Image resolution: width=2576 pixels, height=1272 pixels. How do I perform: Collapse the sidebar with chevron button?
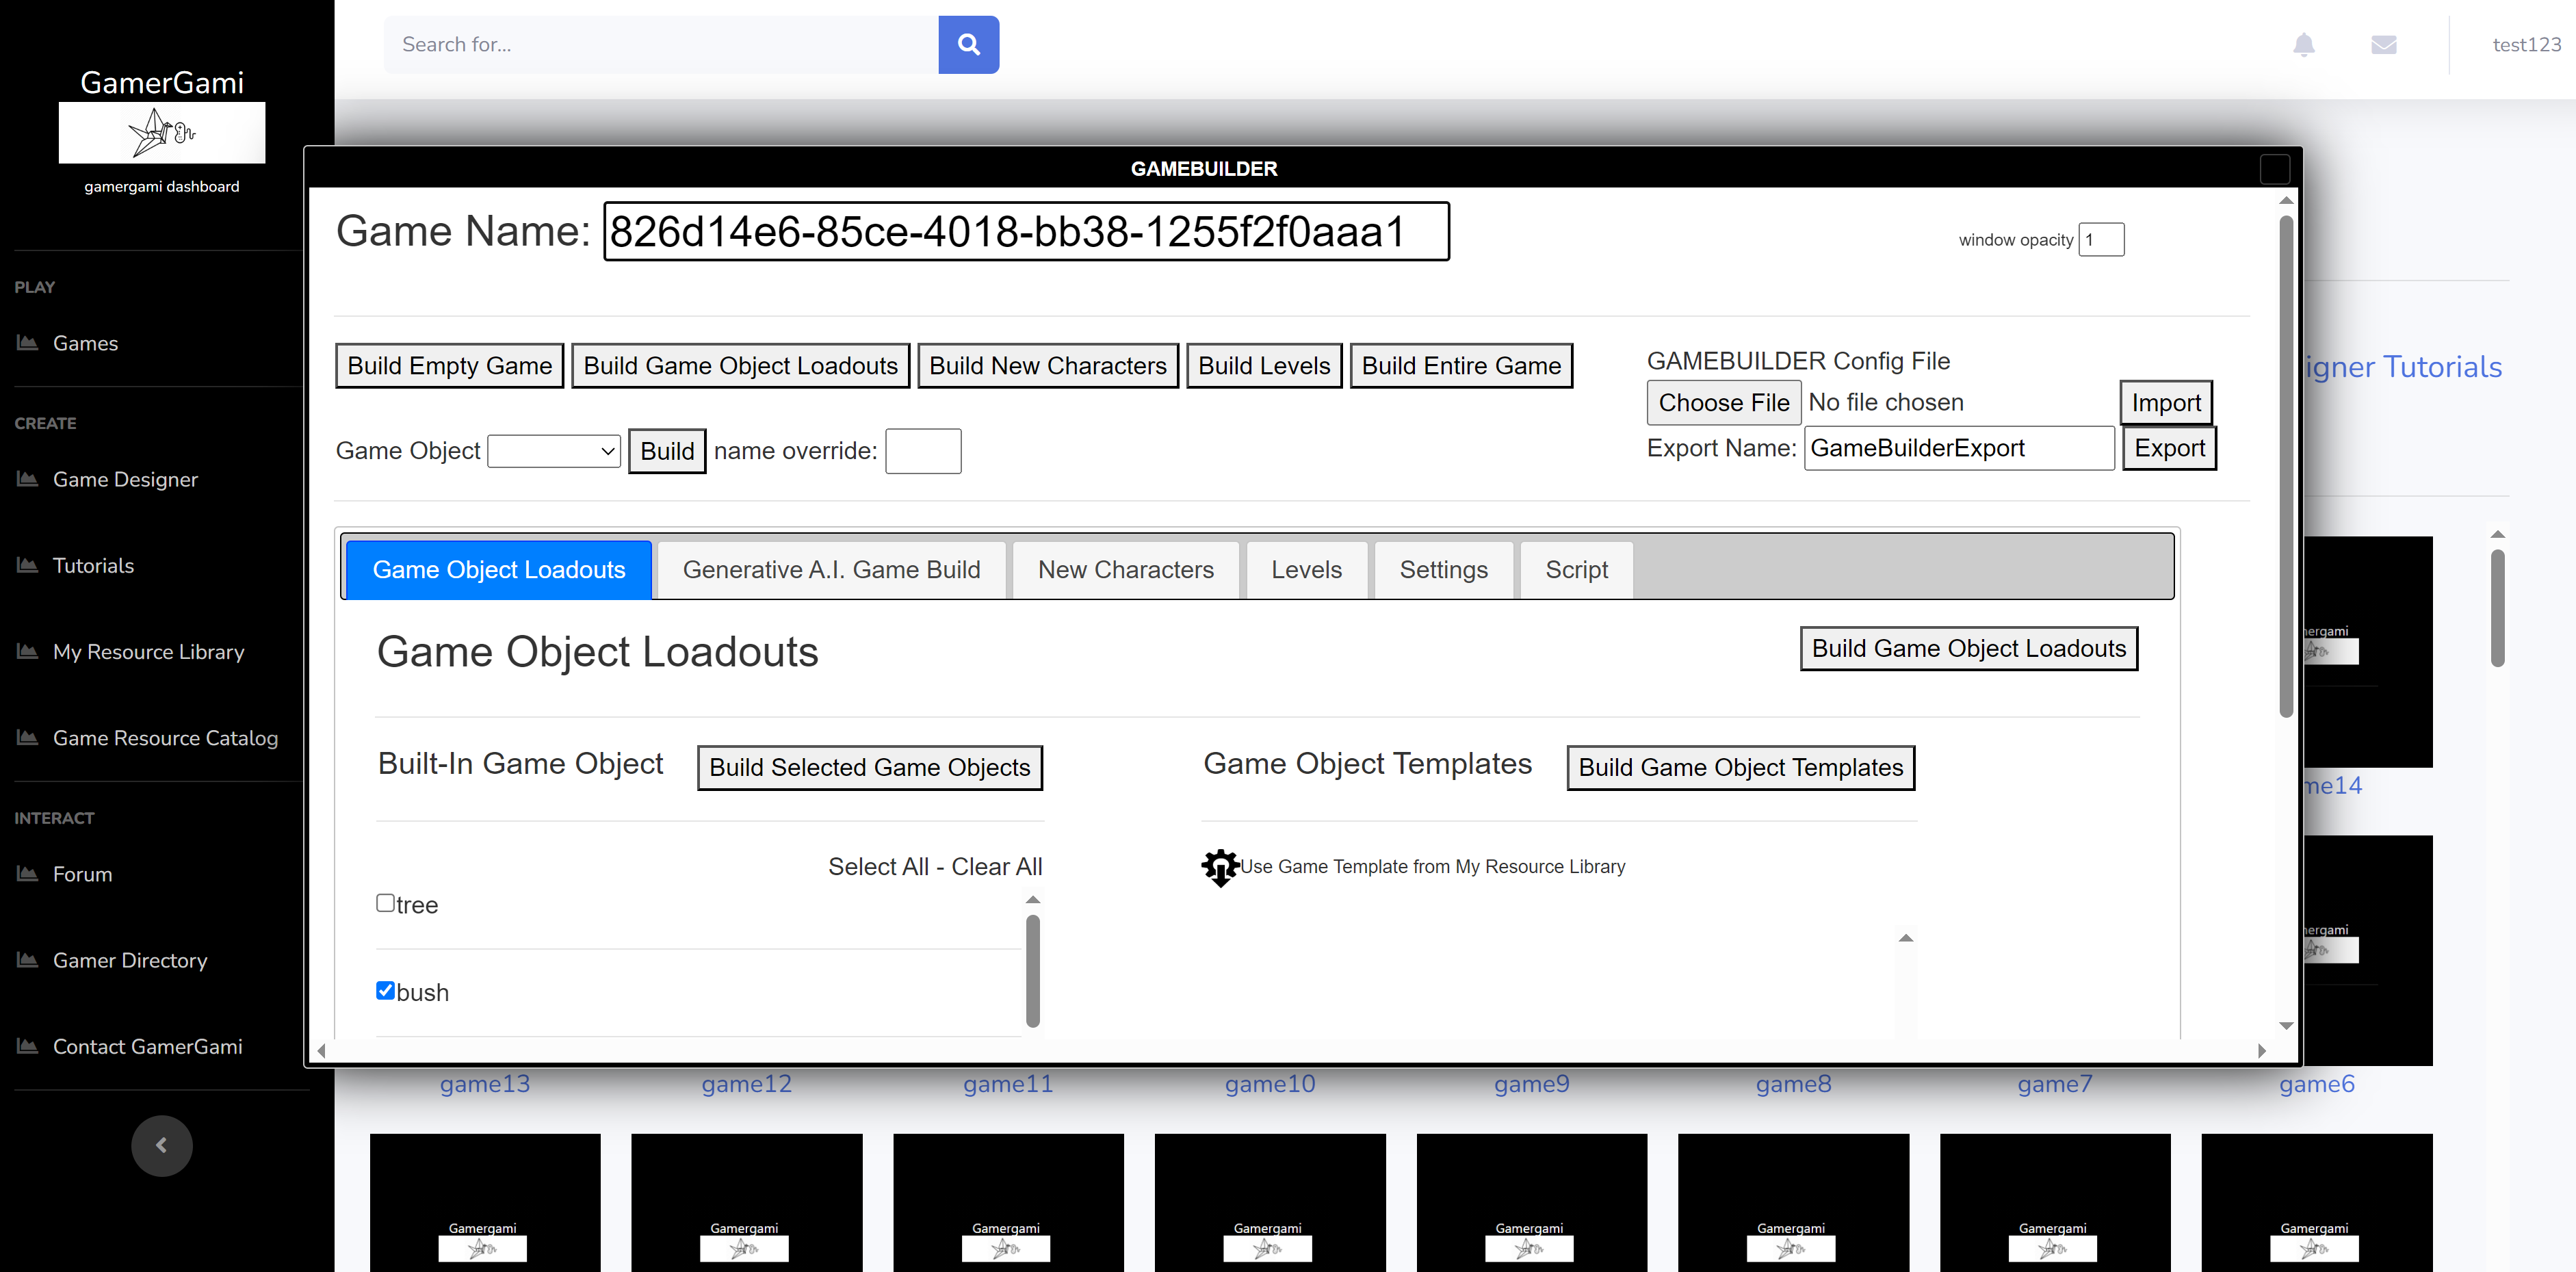161,1145
